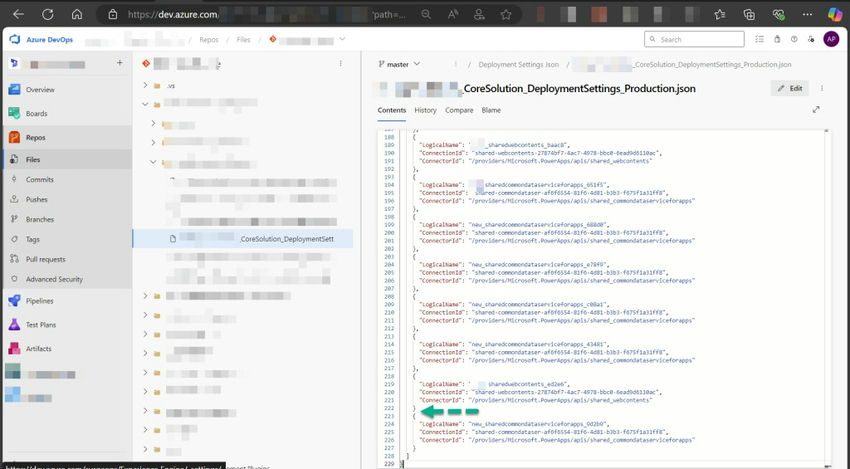This screenshot has height=469, width=850.
Task: Click browser Home button
Action: point(77,15)
